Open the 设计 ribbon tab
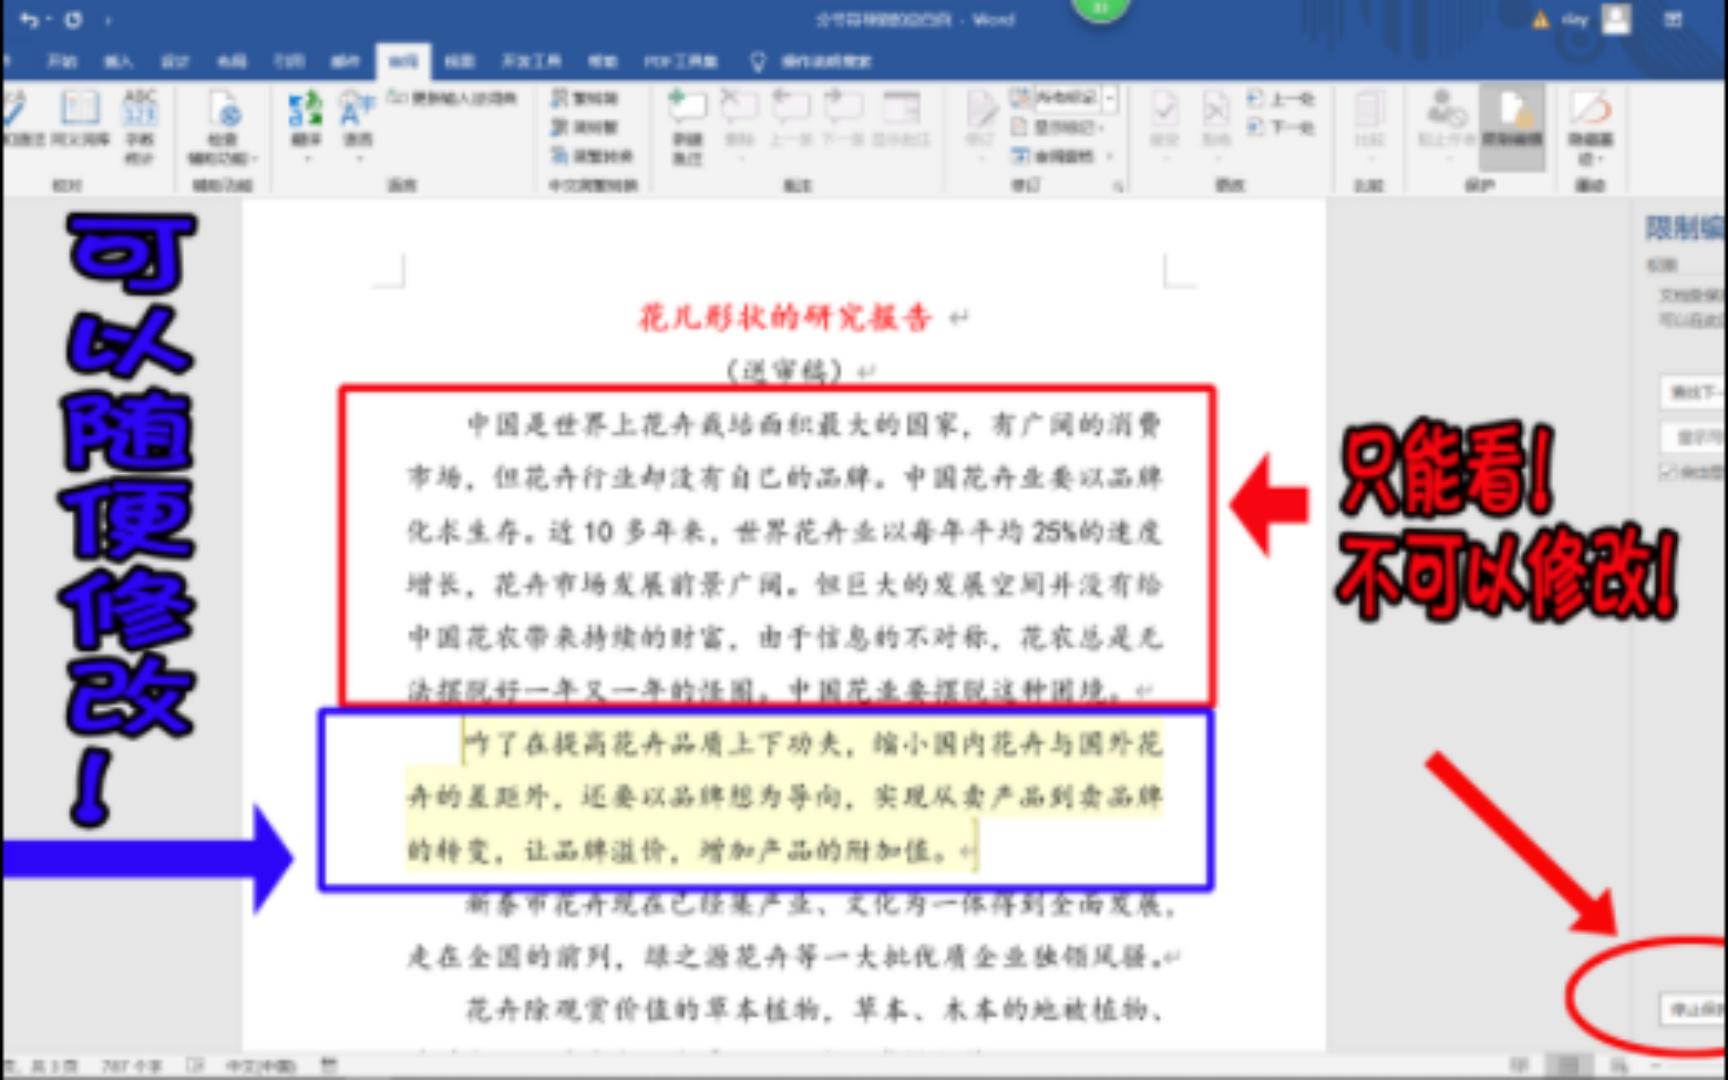 click(175, 61)
